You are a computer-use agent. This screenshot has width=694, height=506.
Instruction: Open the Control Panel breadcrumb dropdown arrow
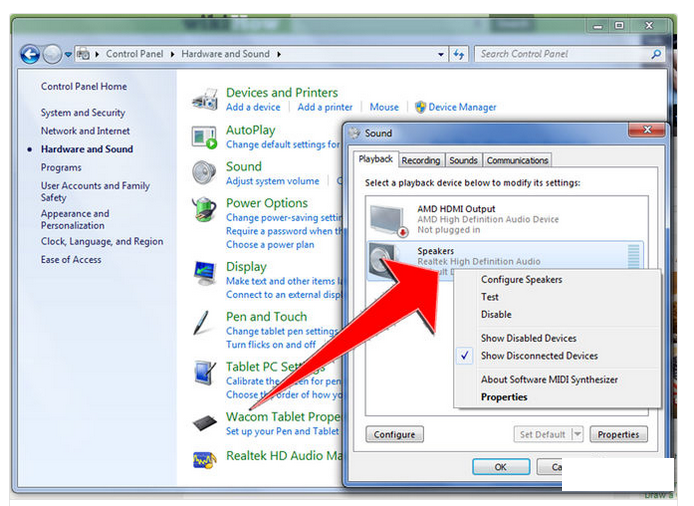click(174, 54)
